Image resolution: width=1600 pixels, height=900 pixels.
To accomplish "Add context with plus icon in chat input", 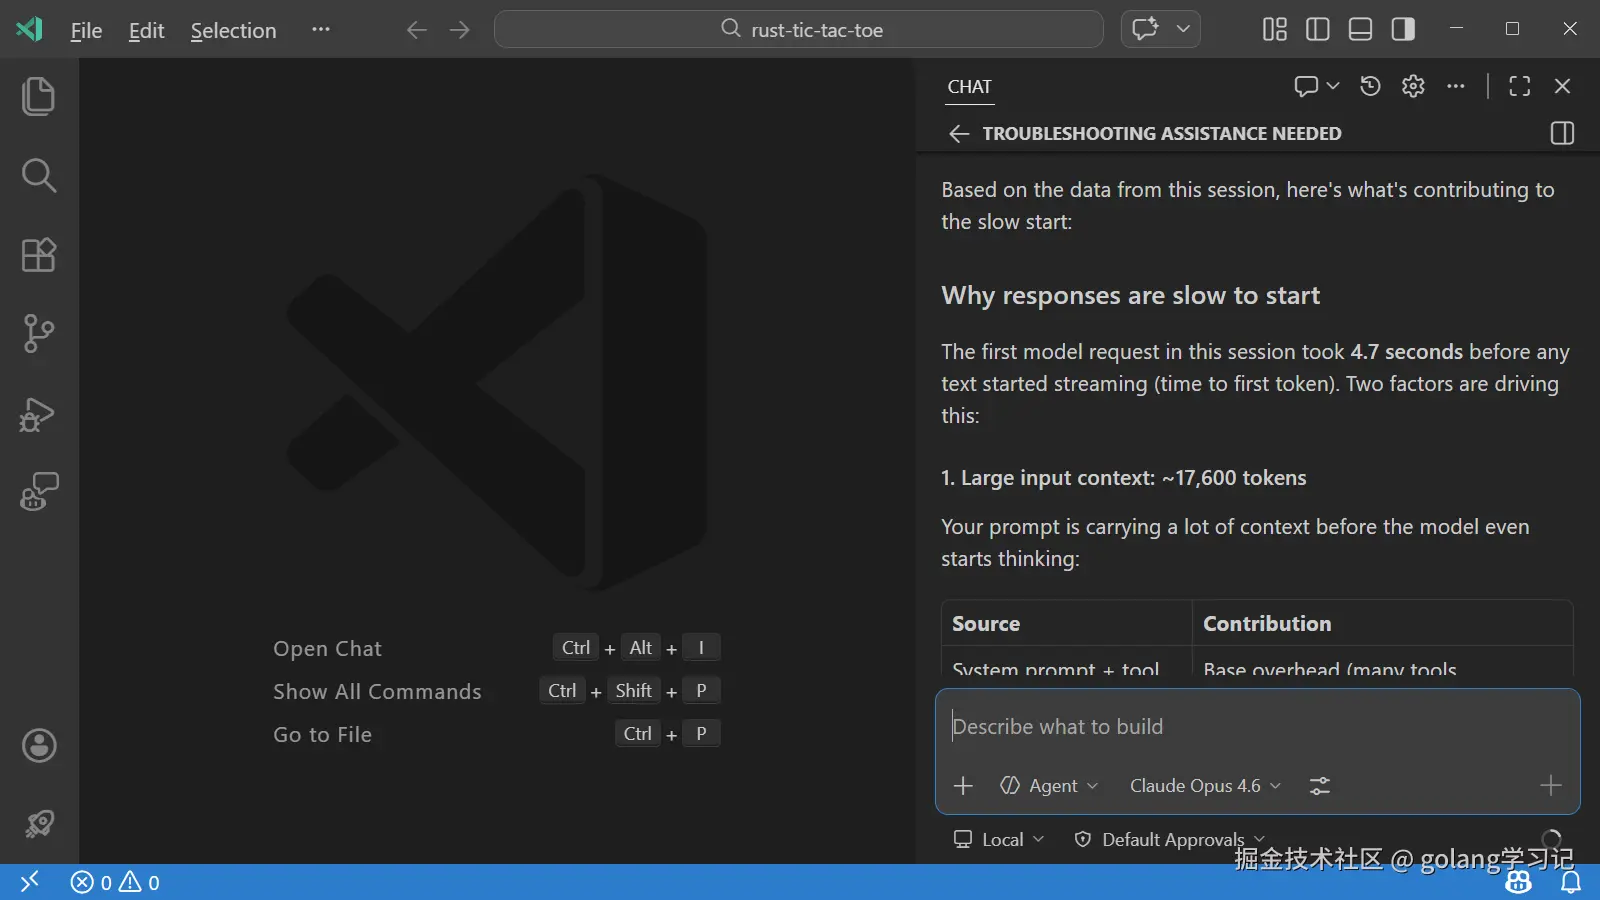I will 963,786.
